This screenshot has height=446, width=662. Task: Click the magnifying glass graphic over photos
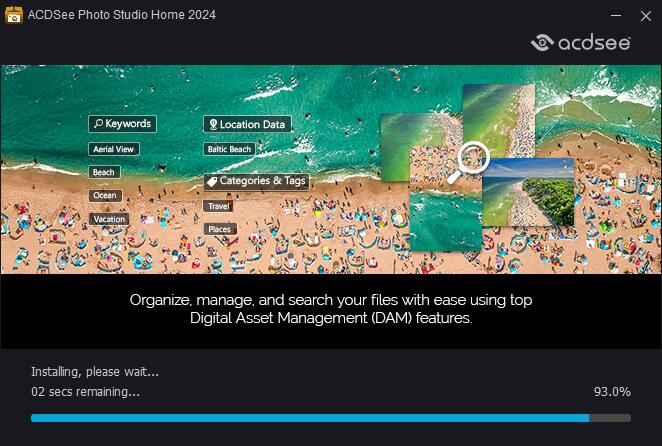(x=469, y=163)
